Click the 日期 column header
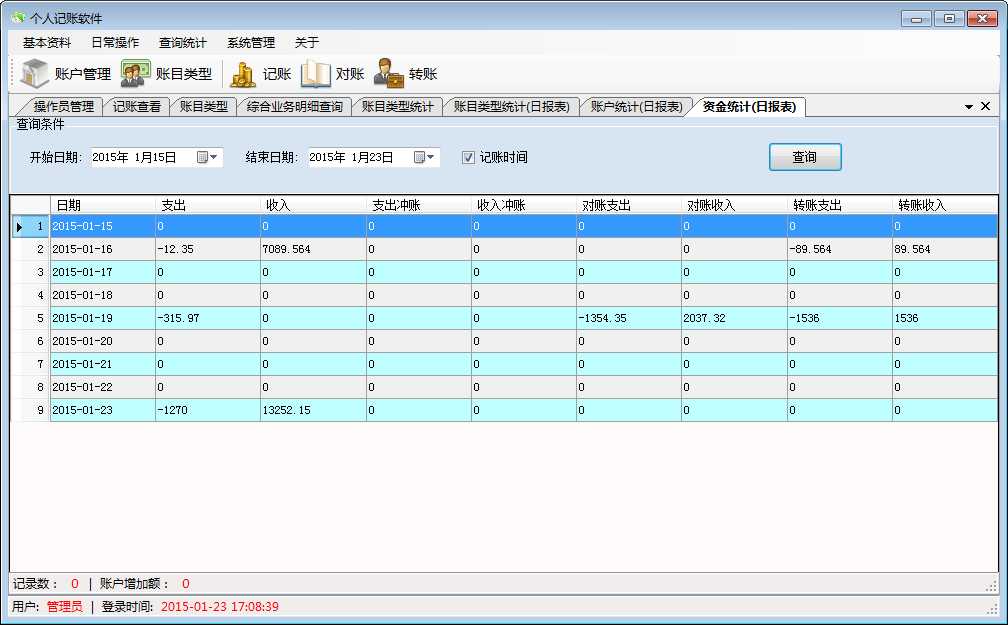The height and width of the screenshot is (625, 1008). (103, 205)
